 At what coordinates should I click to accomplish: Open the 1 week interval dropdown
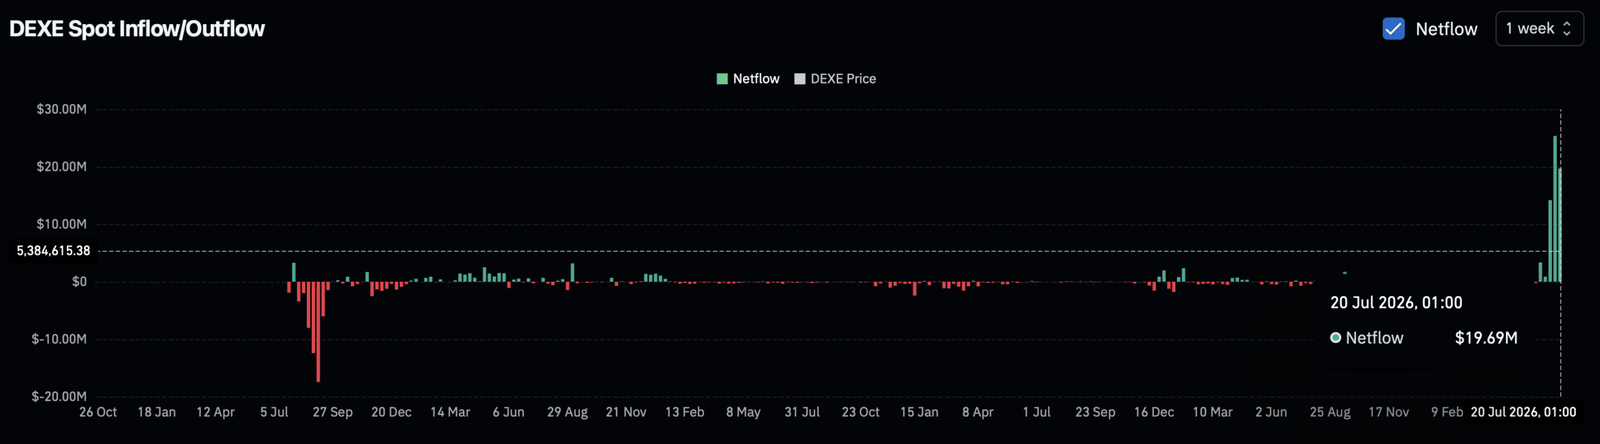(1539, 29)
